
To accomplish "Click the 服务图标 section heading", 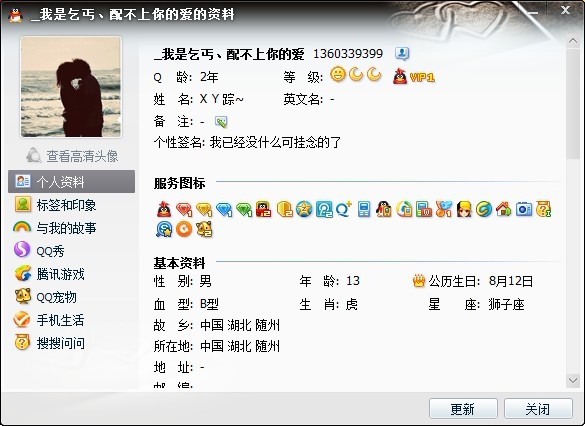I will pos(179,183).
